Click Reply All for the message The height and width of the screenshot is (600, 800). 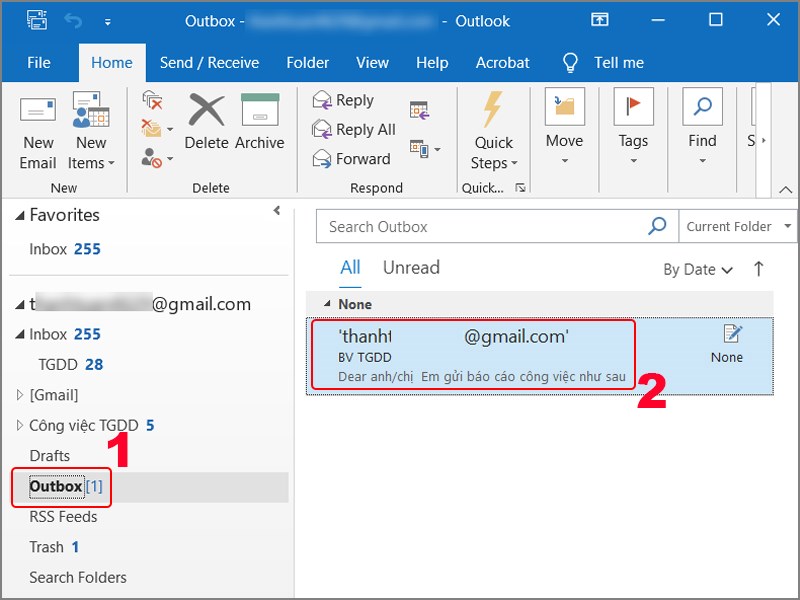point(352,129)
